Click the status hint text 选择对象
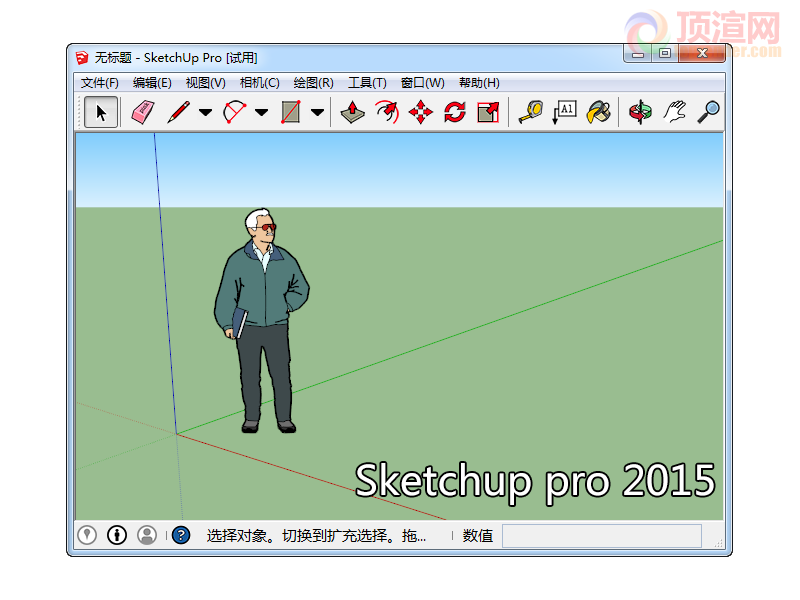 [237, 536]
